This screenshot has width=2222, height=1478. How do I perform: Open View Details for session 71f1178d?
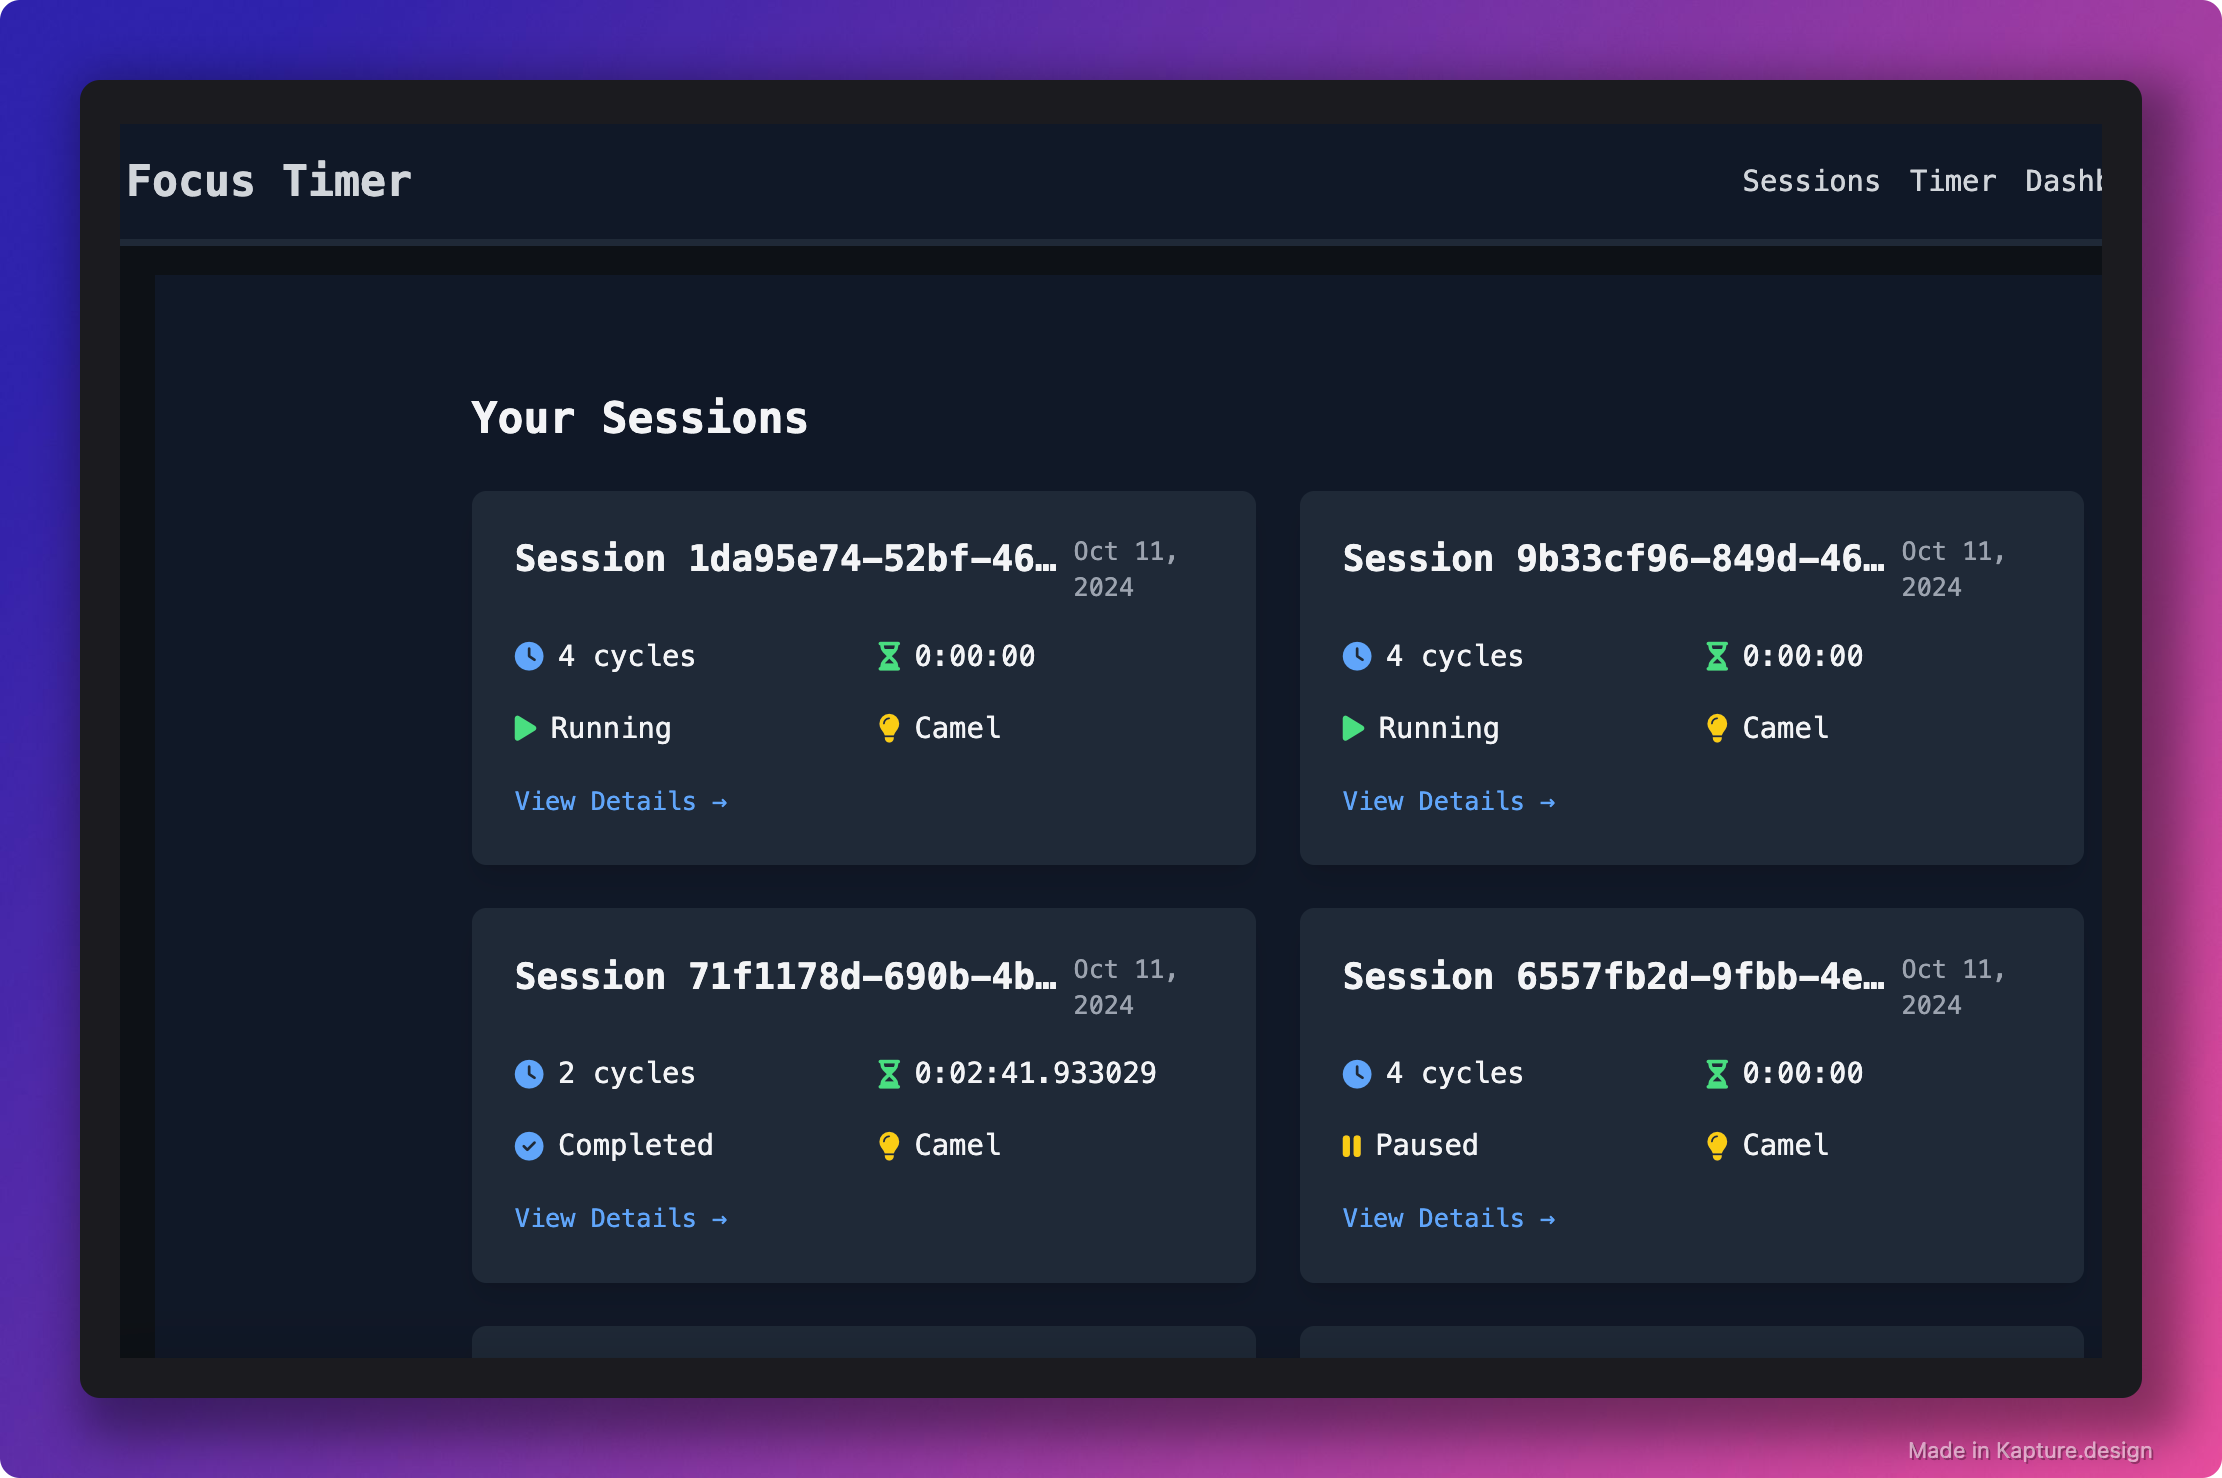tap(621, 1218)
